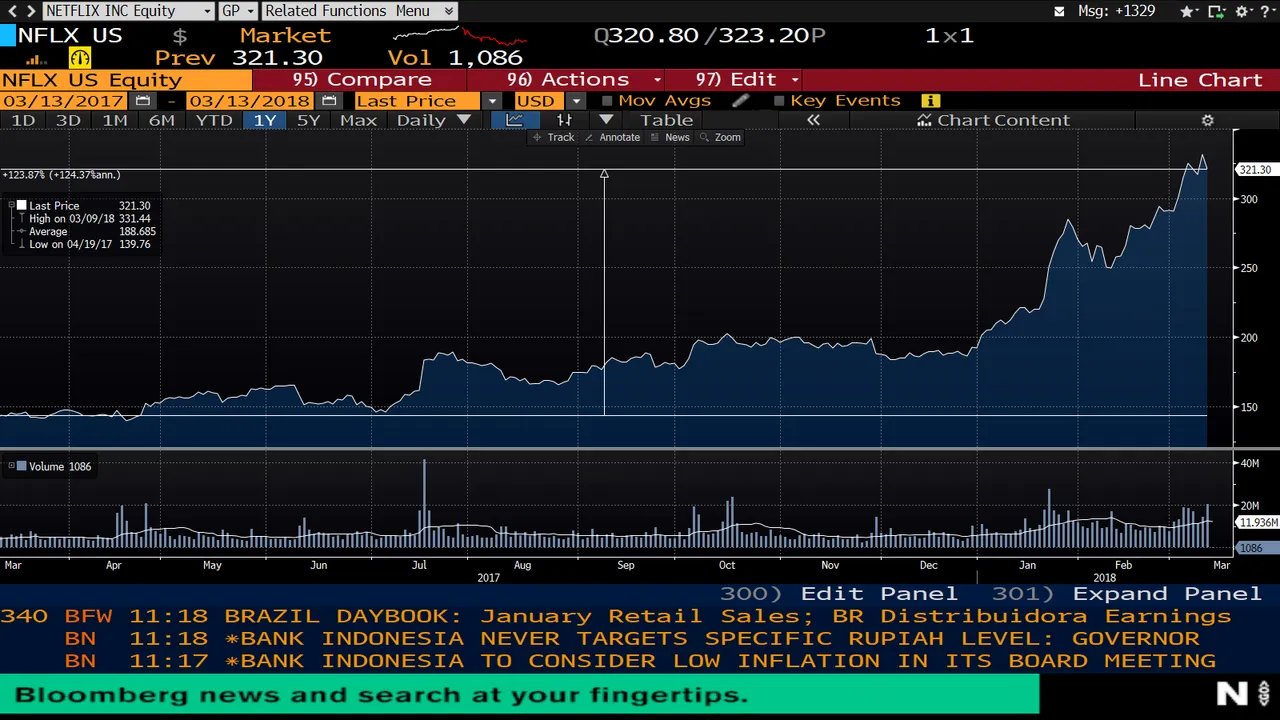Click the Annotate tool
1280x720 pixels.
[x=612, y=137]
